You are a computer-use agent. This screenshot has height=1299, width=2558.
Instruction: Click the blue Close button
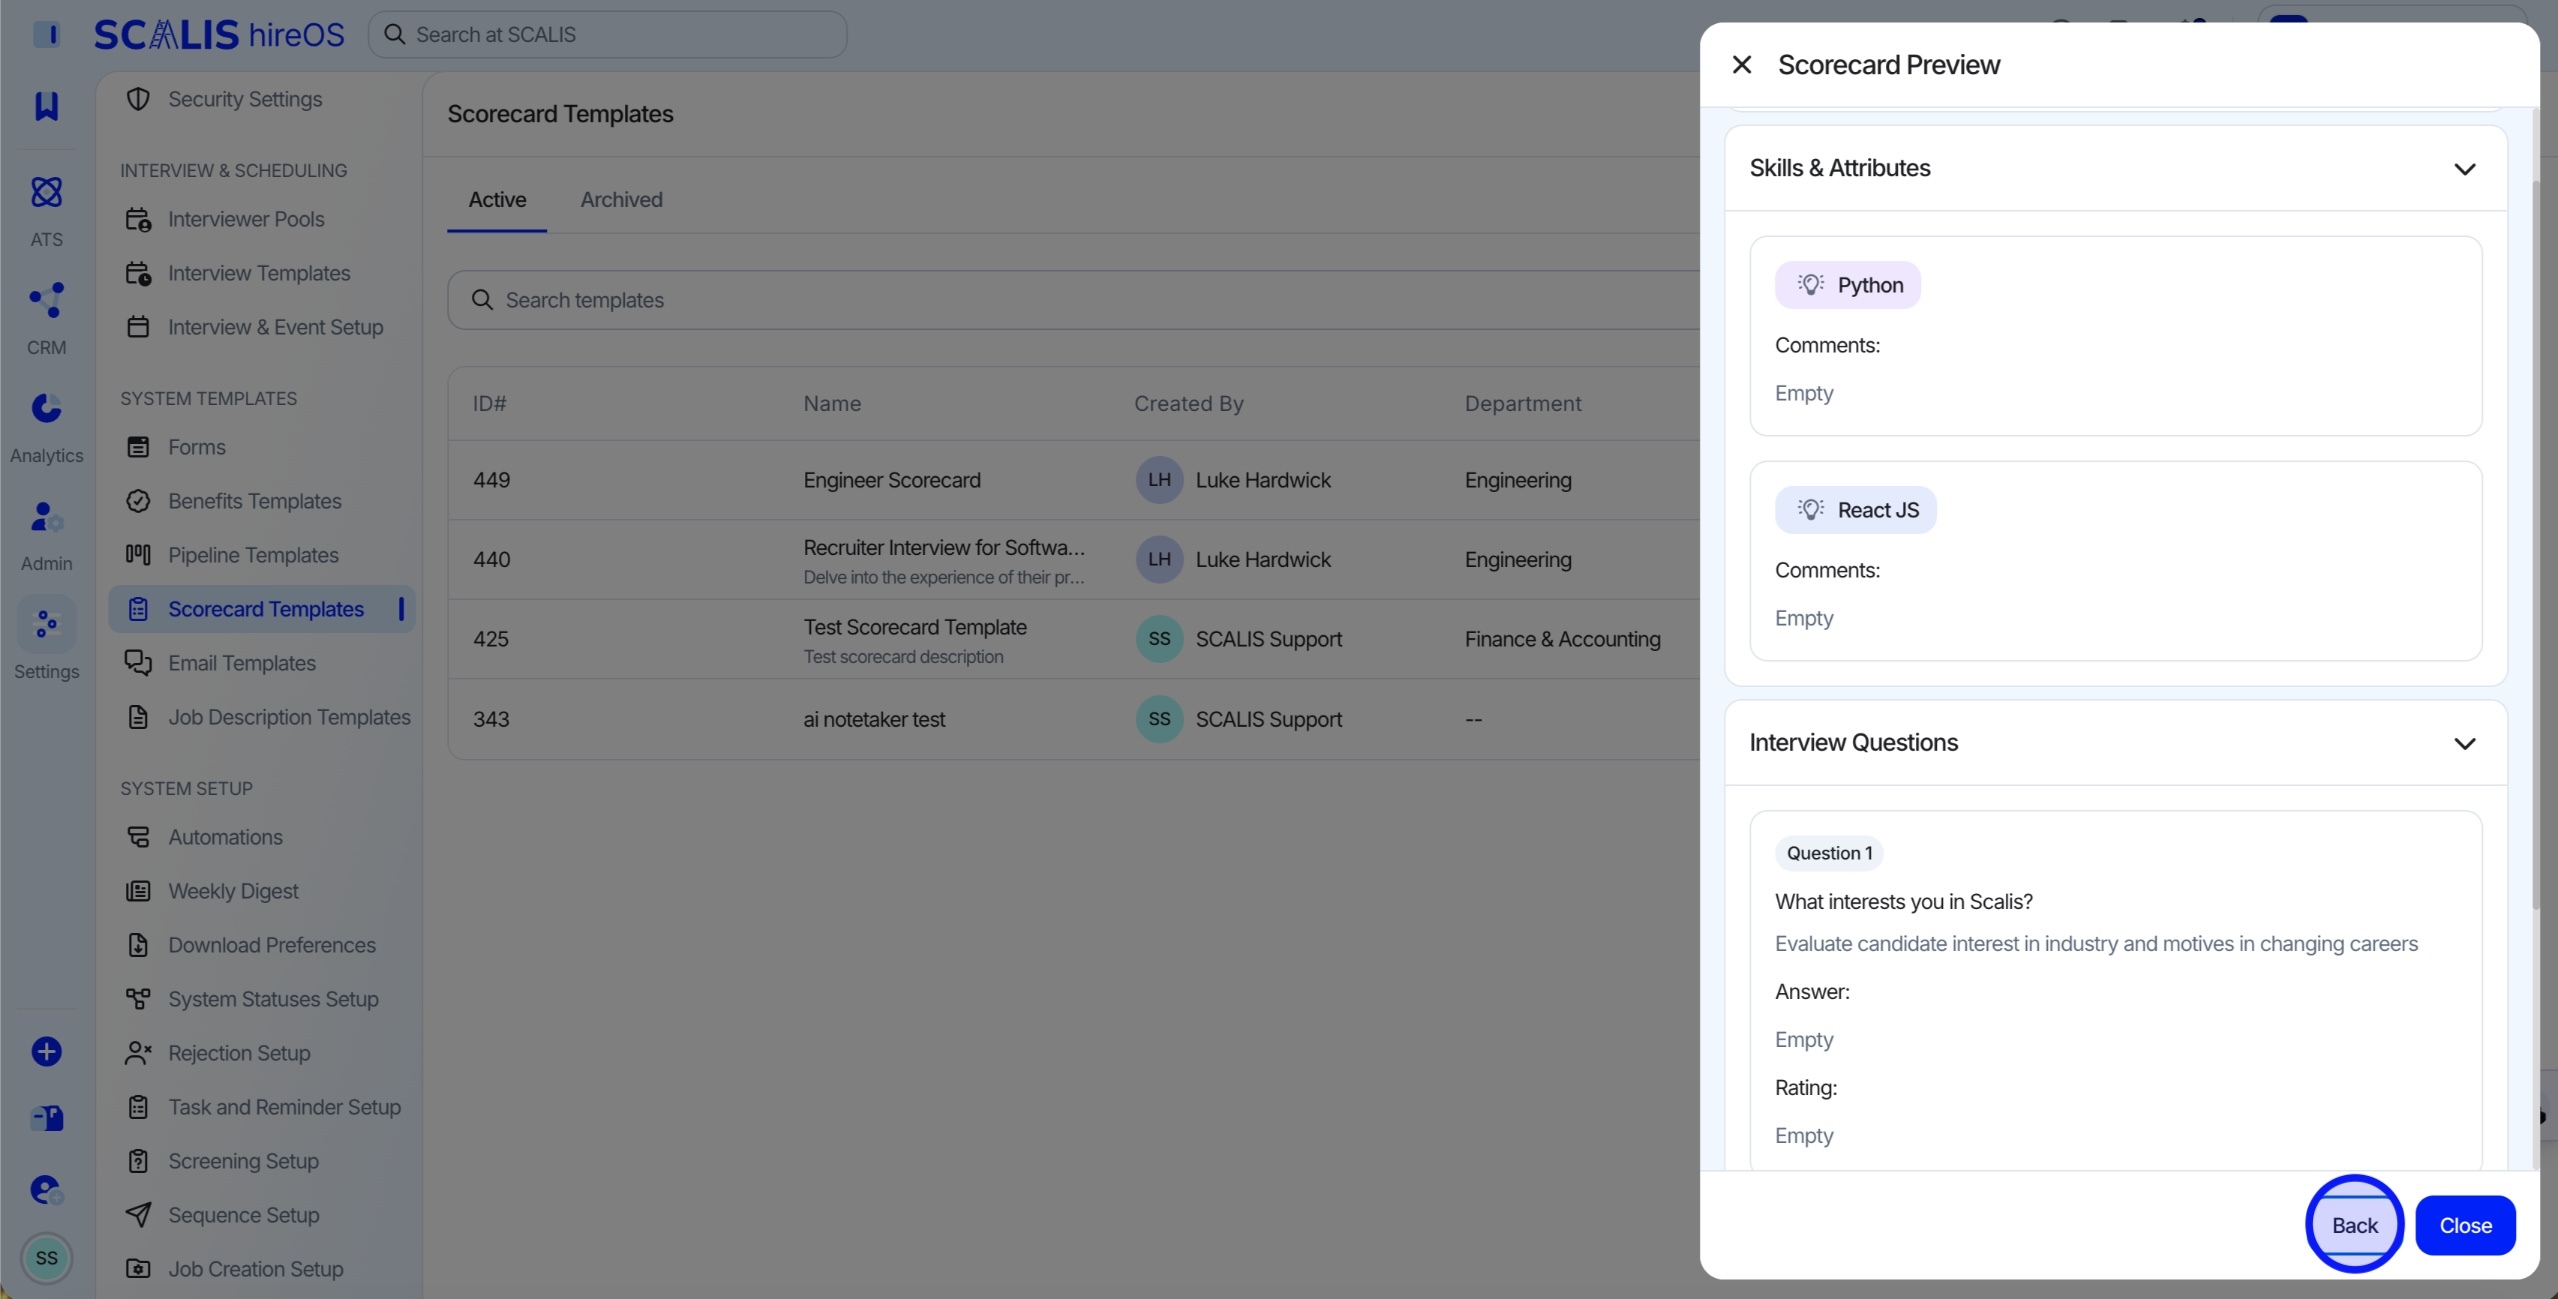2465,1224
